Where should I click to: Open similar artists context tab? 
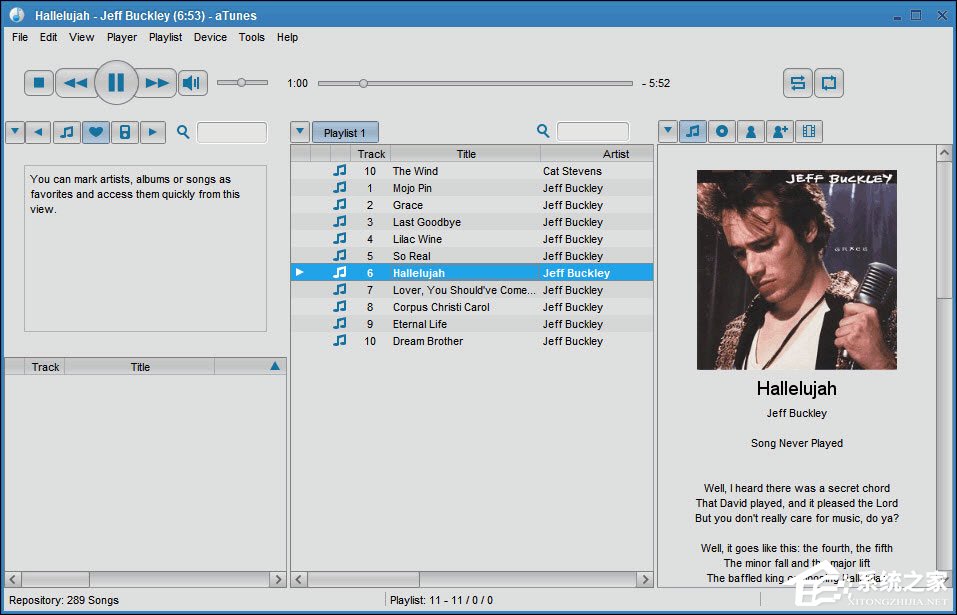point(779,132)
